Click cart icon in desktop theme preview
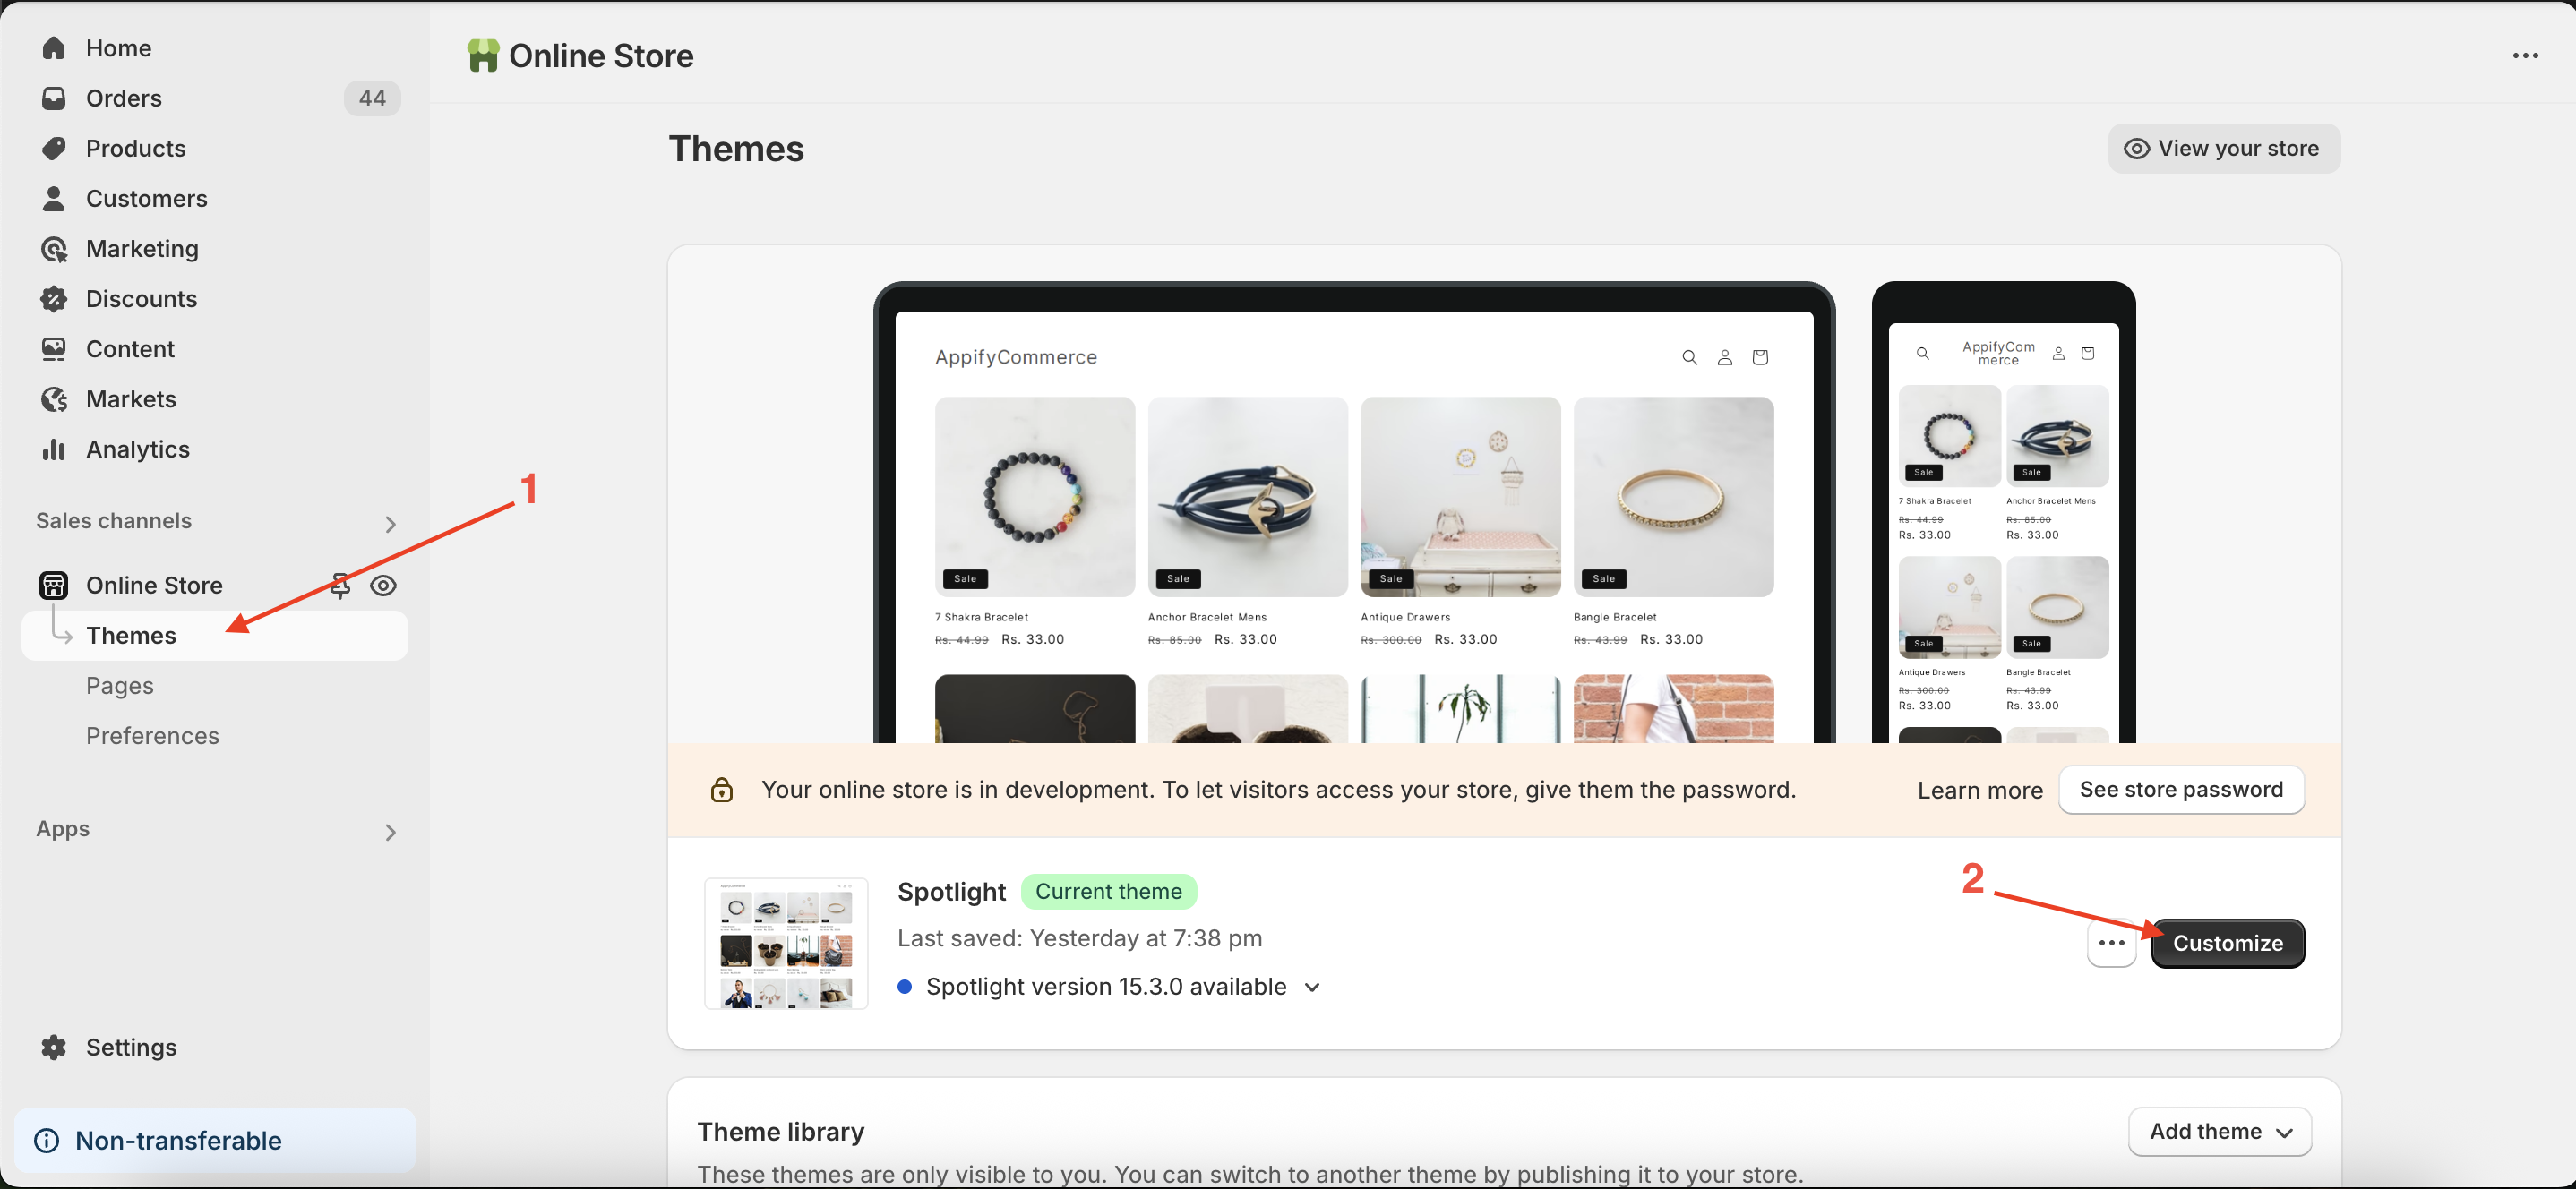 click(x=1760, y=357)
